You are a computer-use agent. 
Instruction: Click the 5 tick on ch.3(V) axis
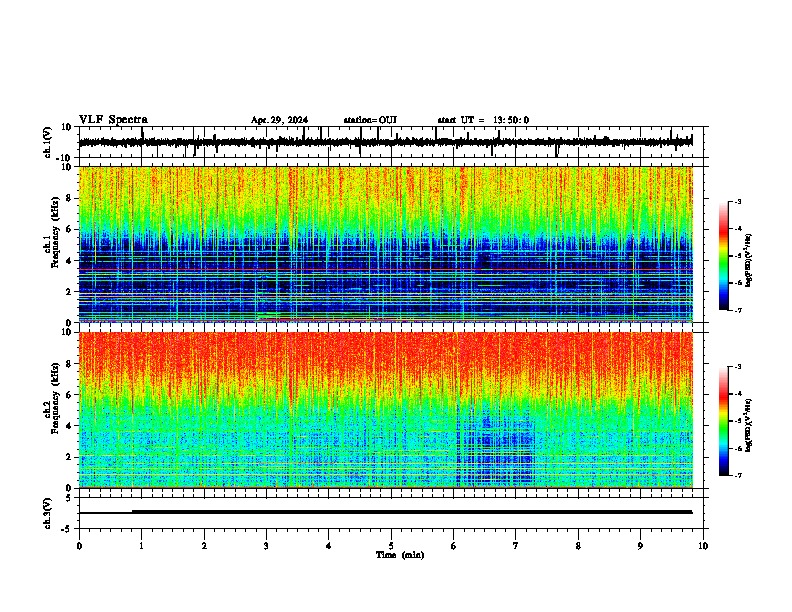[x=70, y=498]
